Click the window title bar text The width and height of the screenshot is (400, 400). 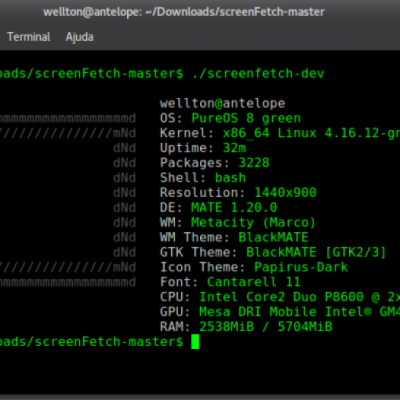pos(184,12)
